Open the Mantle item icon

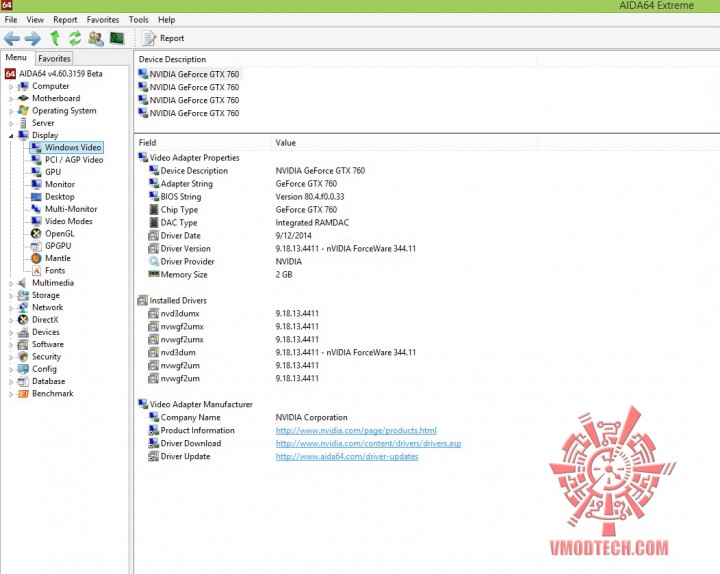[36, 258]
